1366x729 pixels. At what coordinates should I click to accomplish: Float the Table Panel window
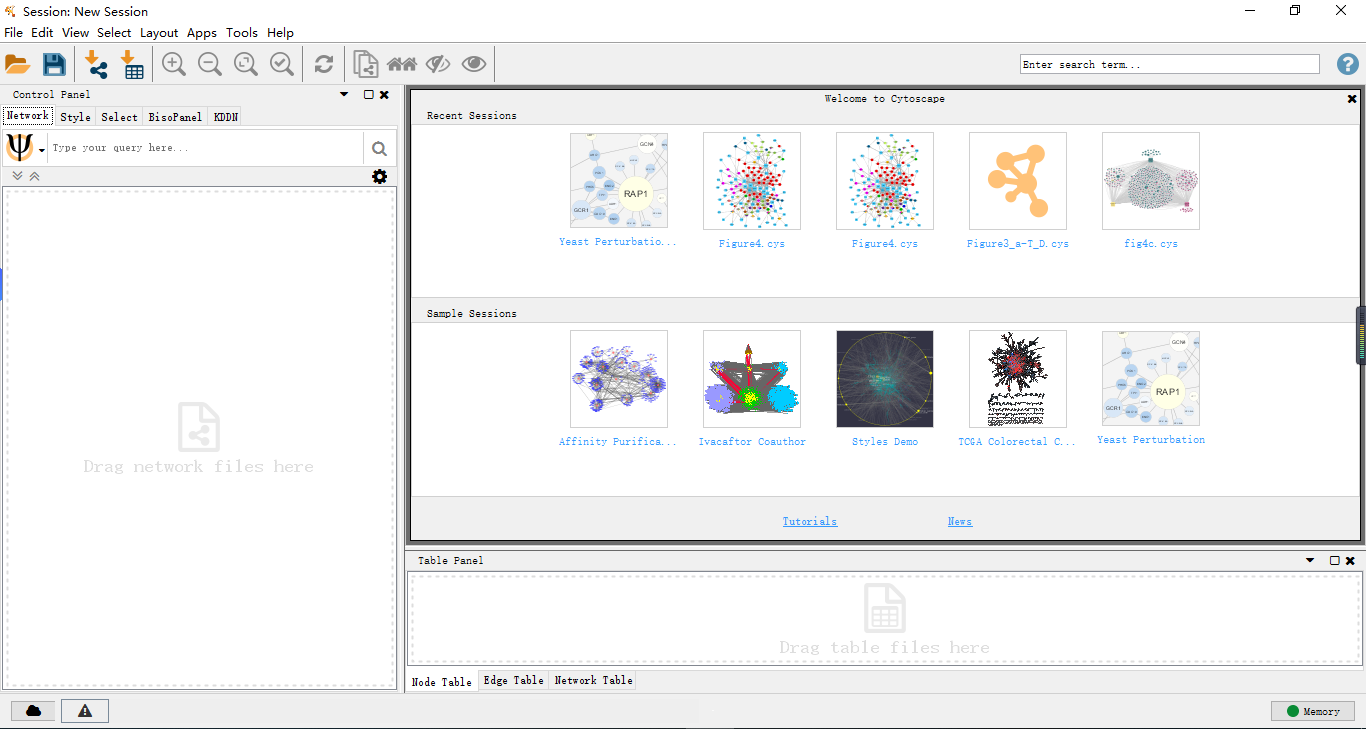pyautogui.click(x=1334, y=561)
